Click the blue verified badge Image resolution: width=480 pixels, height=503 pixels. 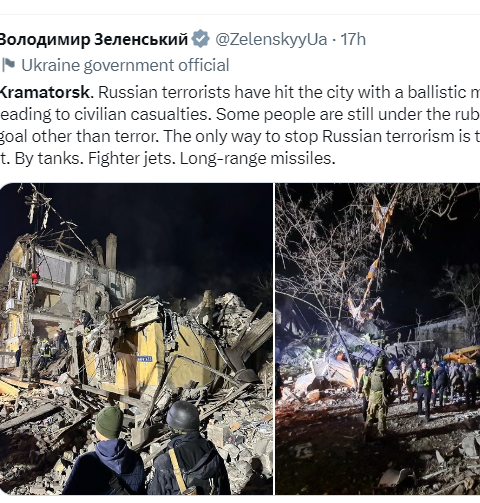[200, 39]
